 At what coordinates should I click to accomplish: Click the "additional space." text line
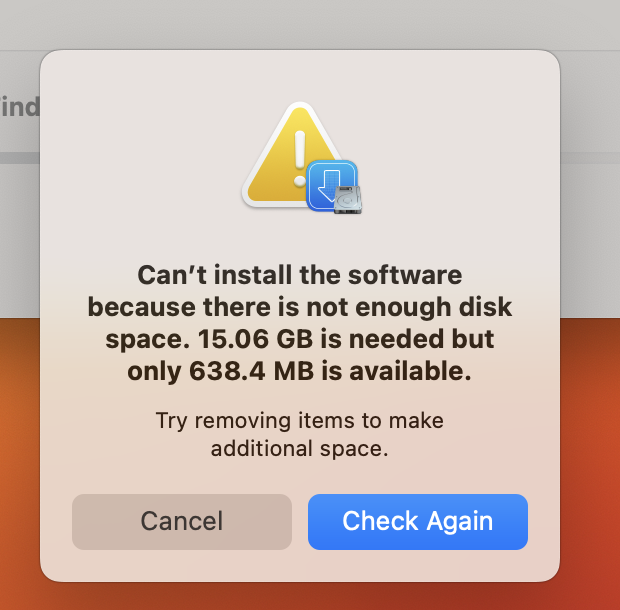point(300,449)
